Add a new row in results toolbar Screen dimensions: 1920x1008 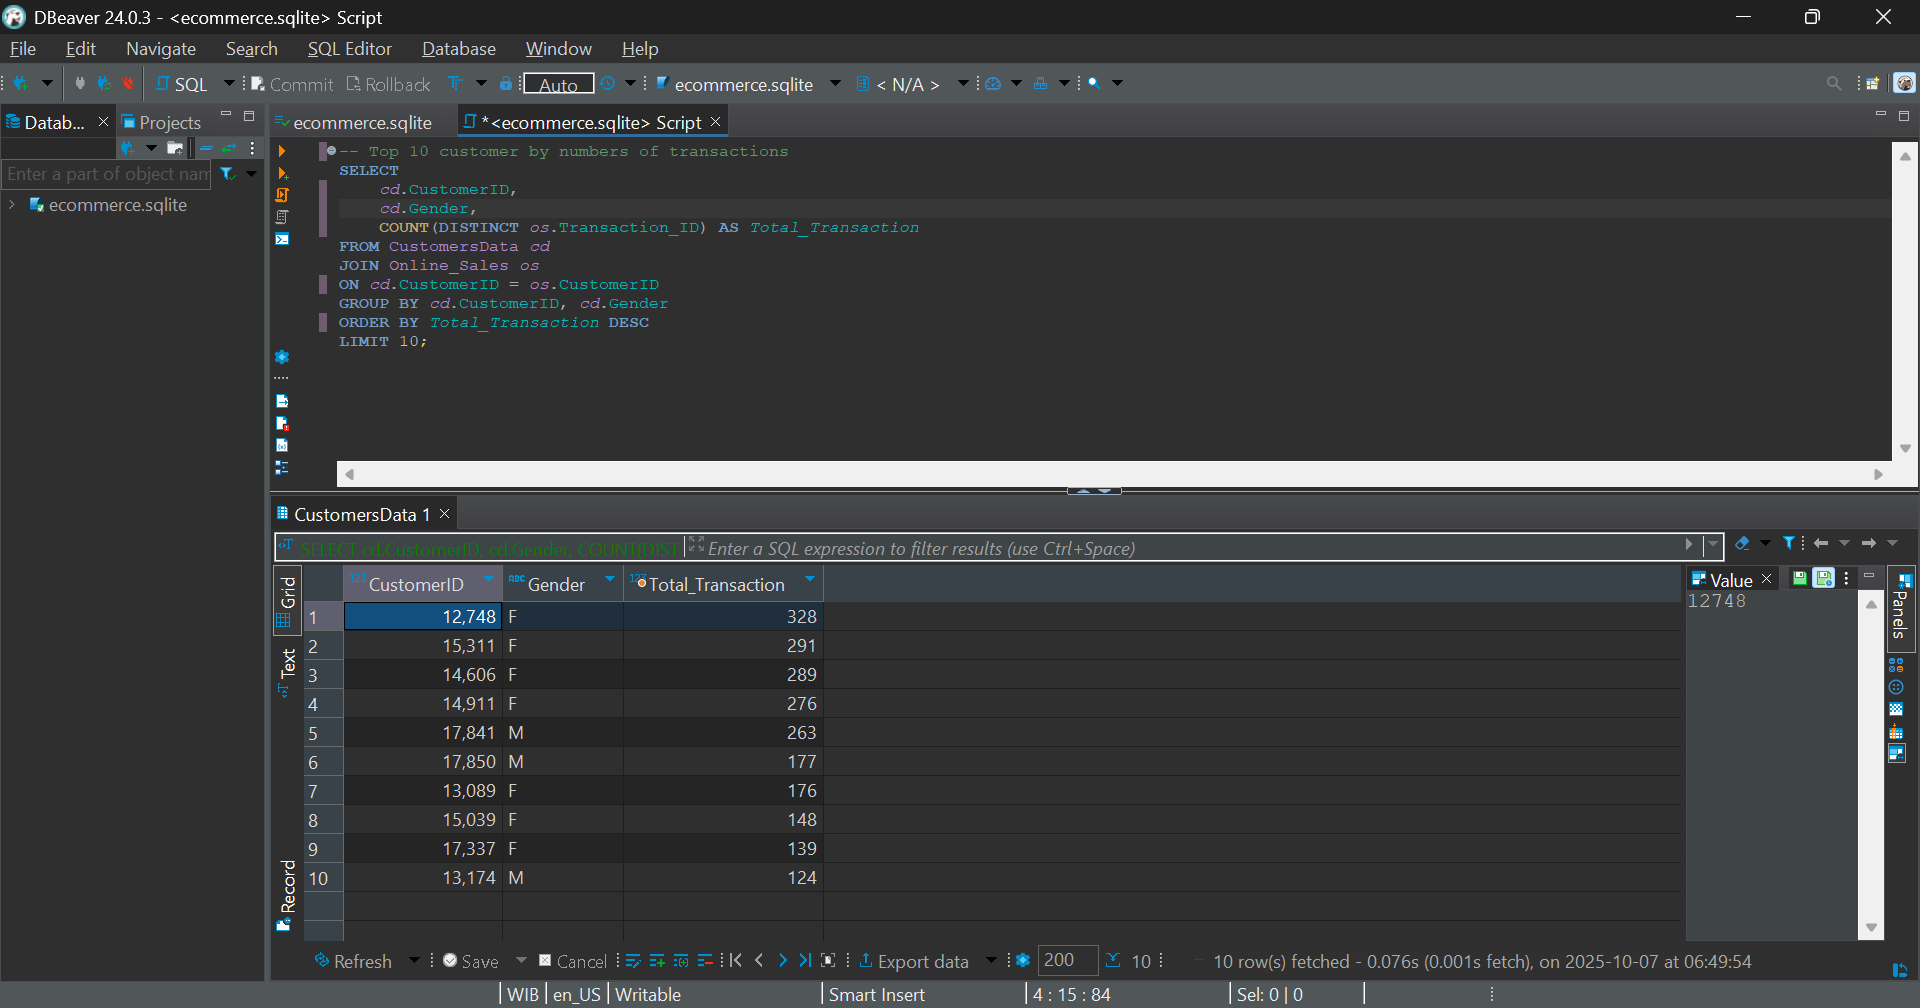(x=656, y=961)
